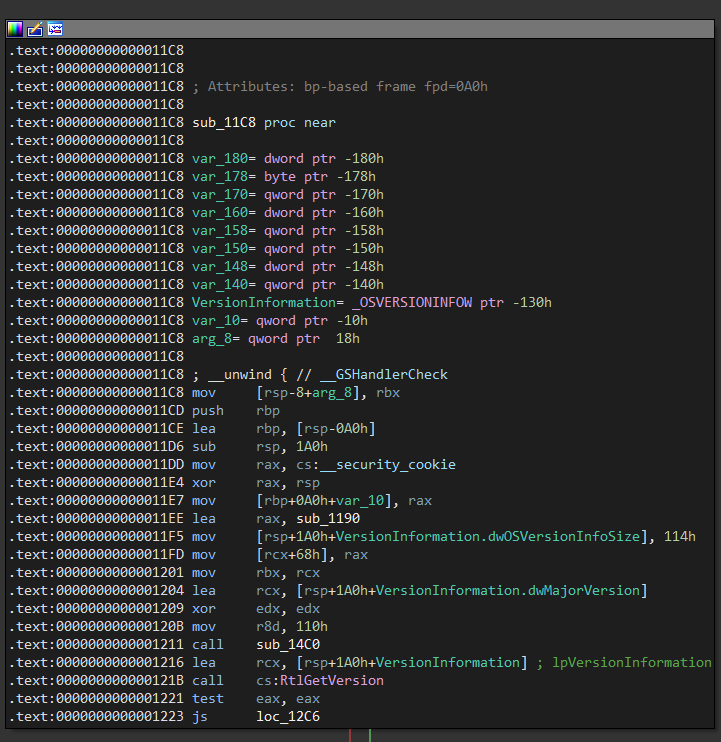Click the 'mov [rcx+68h], rax' instruction
The image size is (721, 742).
[280, 554]
